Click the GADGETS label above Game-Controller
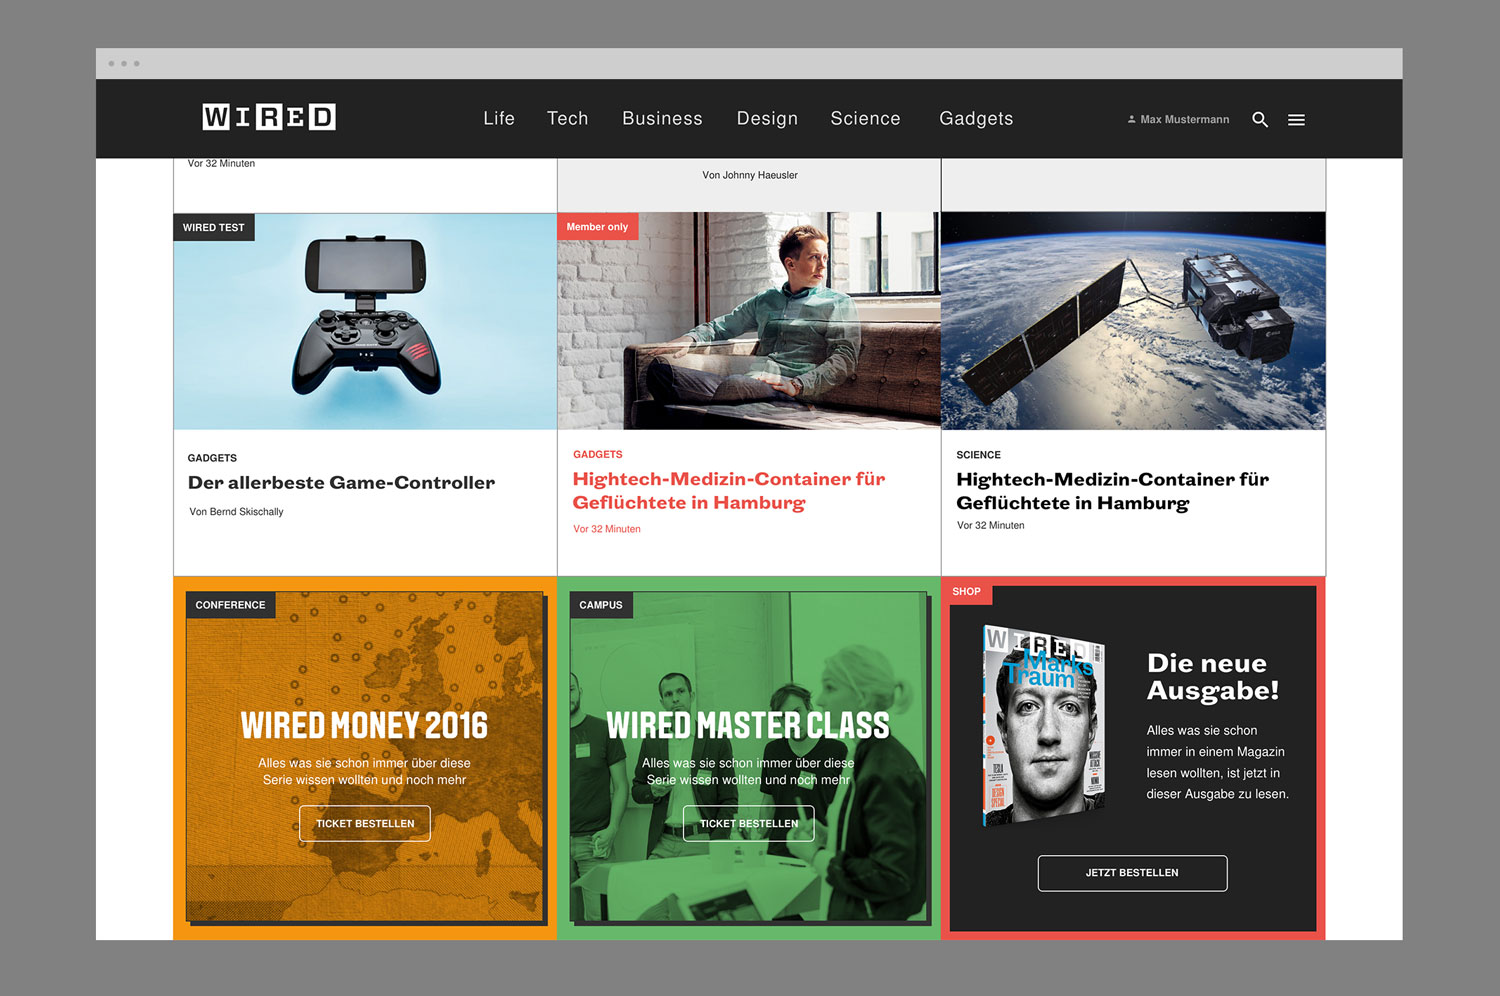This screenshot has height=996, width=1500. 212,458
